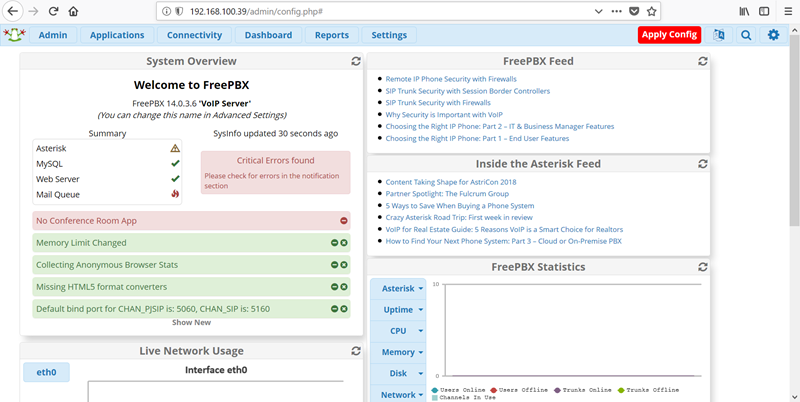Viewport: 800px width, 402px height.
Task: Click the Asterisk warning triangle icon
Action: coord(175,148)
